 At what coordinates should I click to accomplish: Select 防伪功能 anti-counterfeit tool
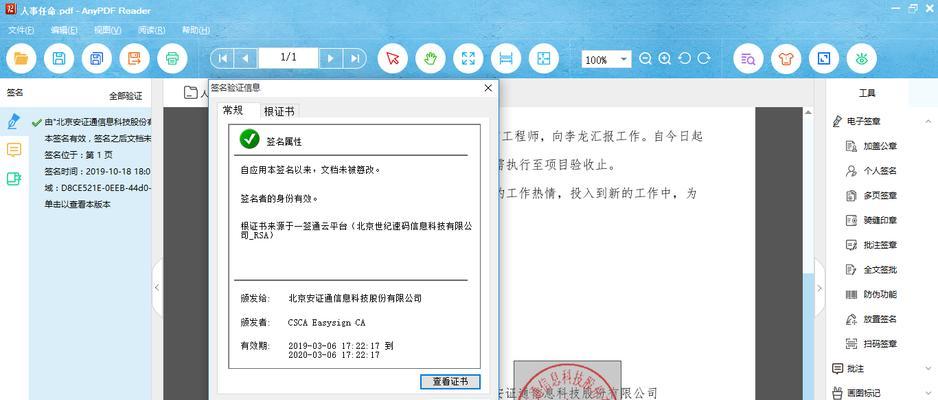[x=872, y=295]
